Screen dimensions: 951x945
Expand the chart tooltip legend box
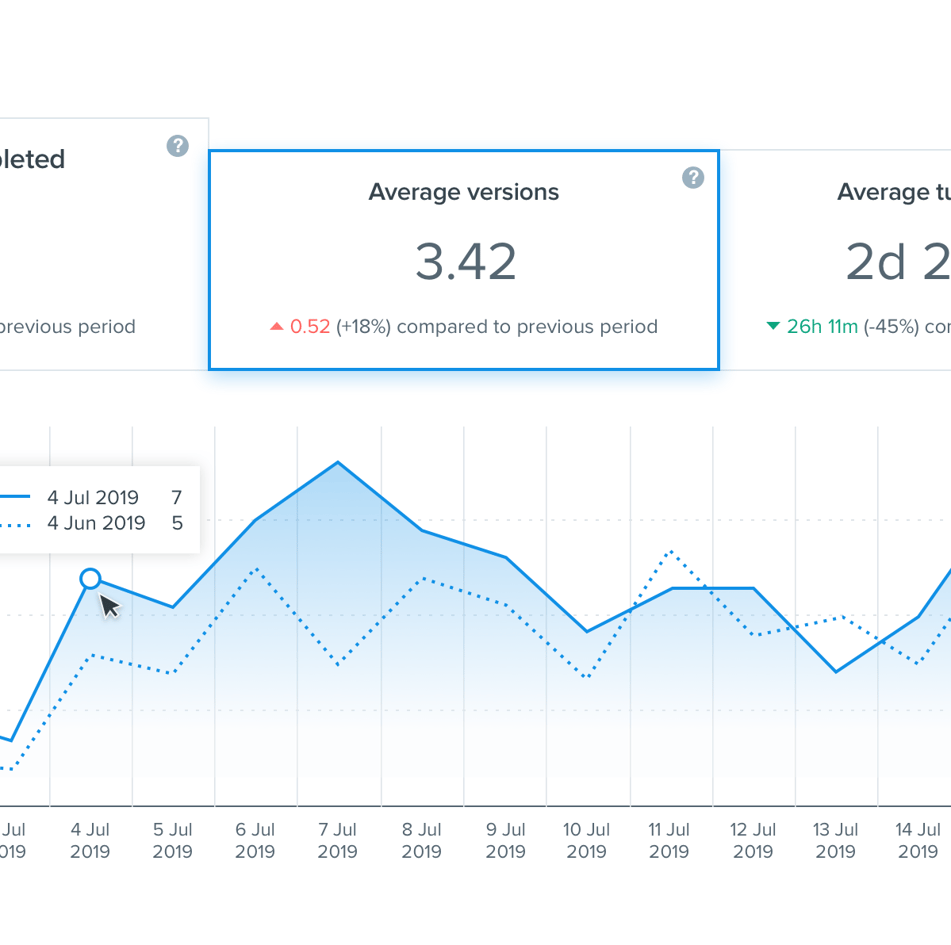tap(100, 510)
